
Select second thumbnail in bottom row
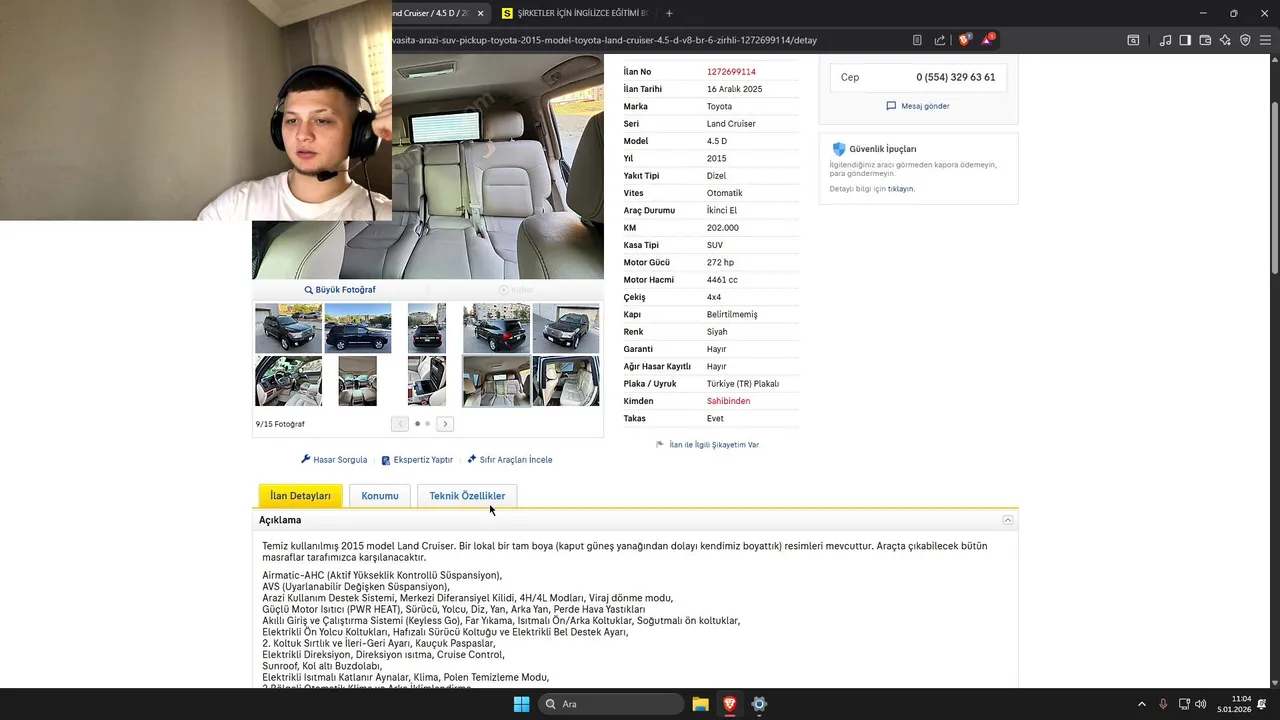(358, 381)
